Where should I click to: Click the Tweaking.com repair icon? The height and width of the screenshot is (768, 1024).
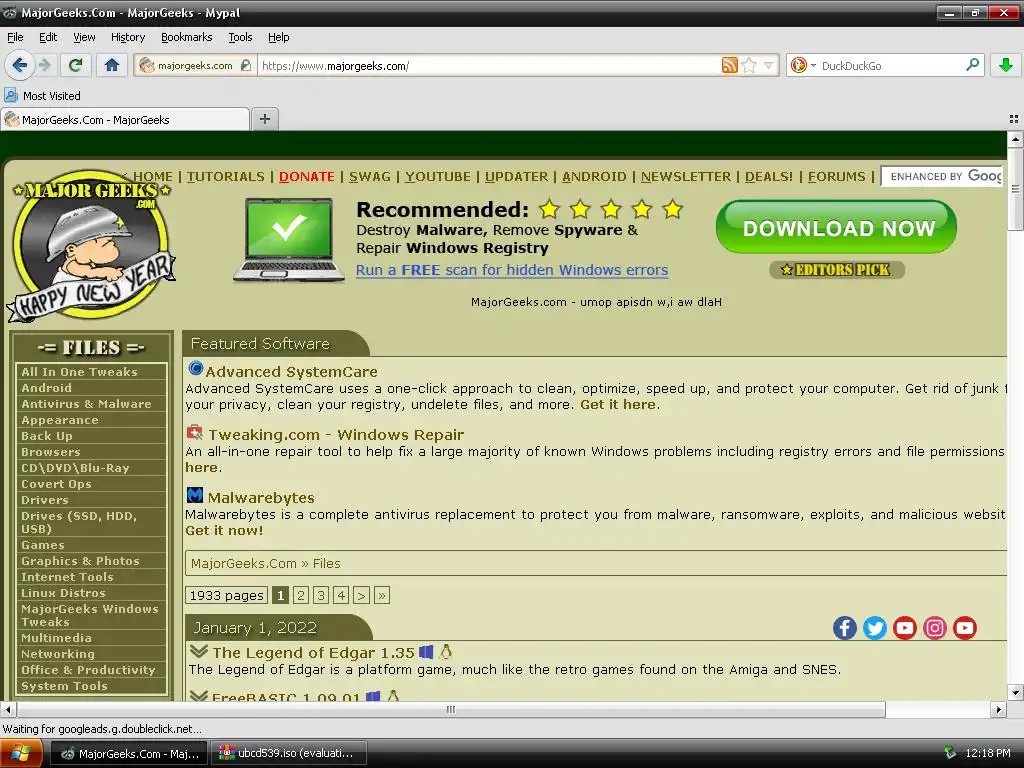point(195,432)
